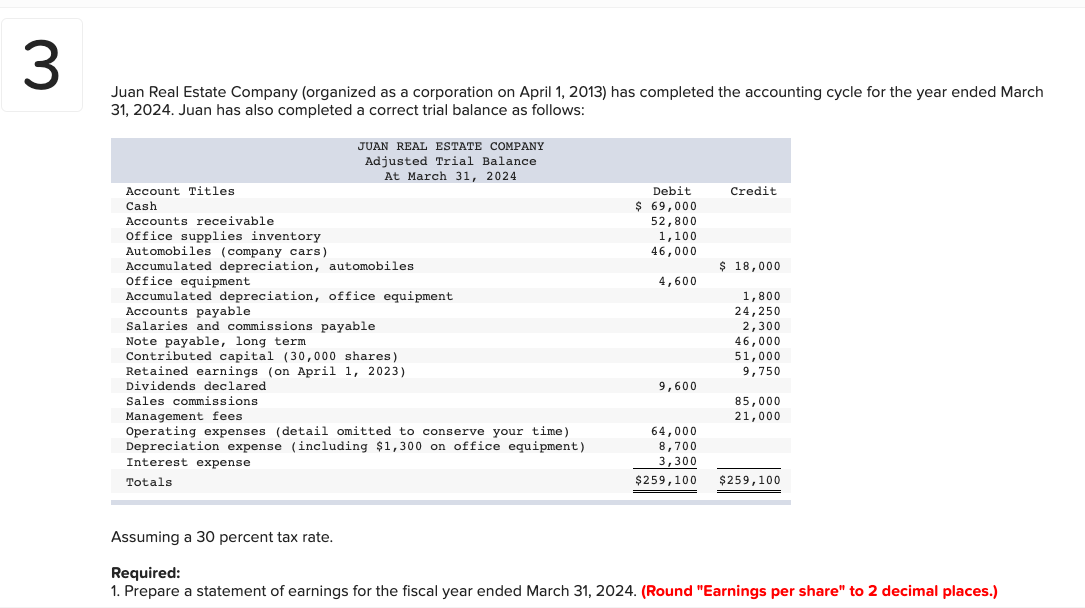Select the Debit column header

(x=672, y=191)
